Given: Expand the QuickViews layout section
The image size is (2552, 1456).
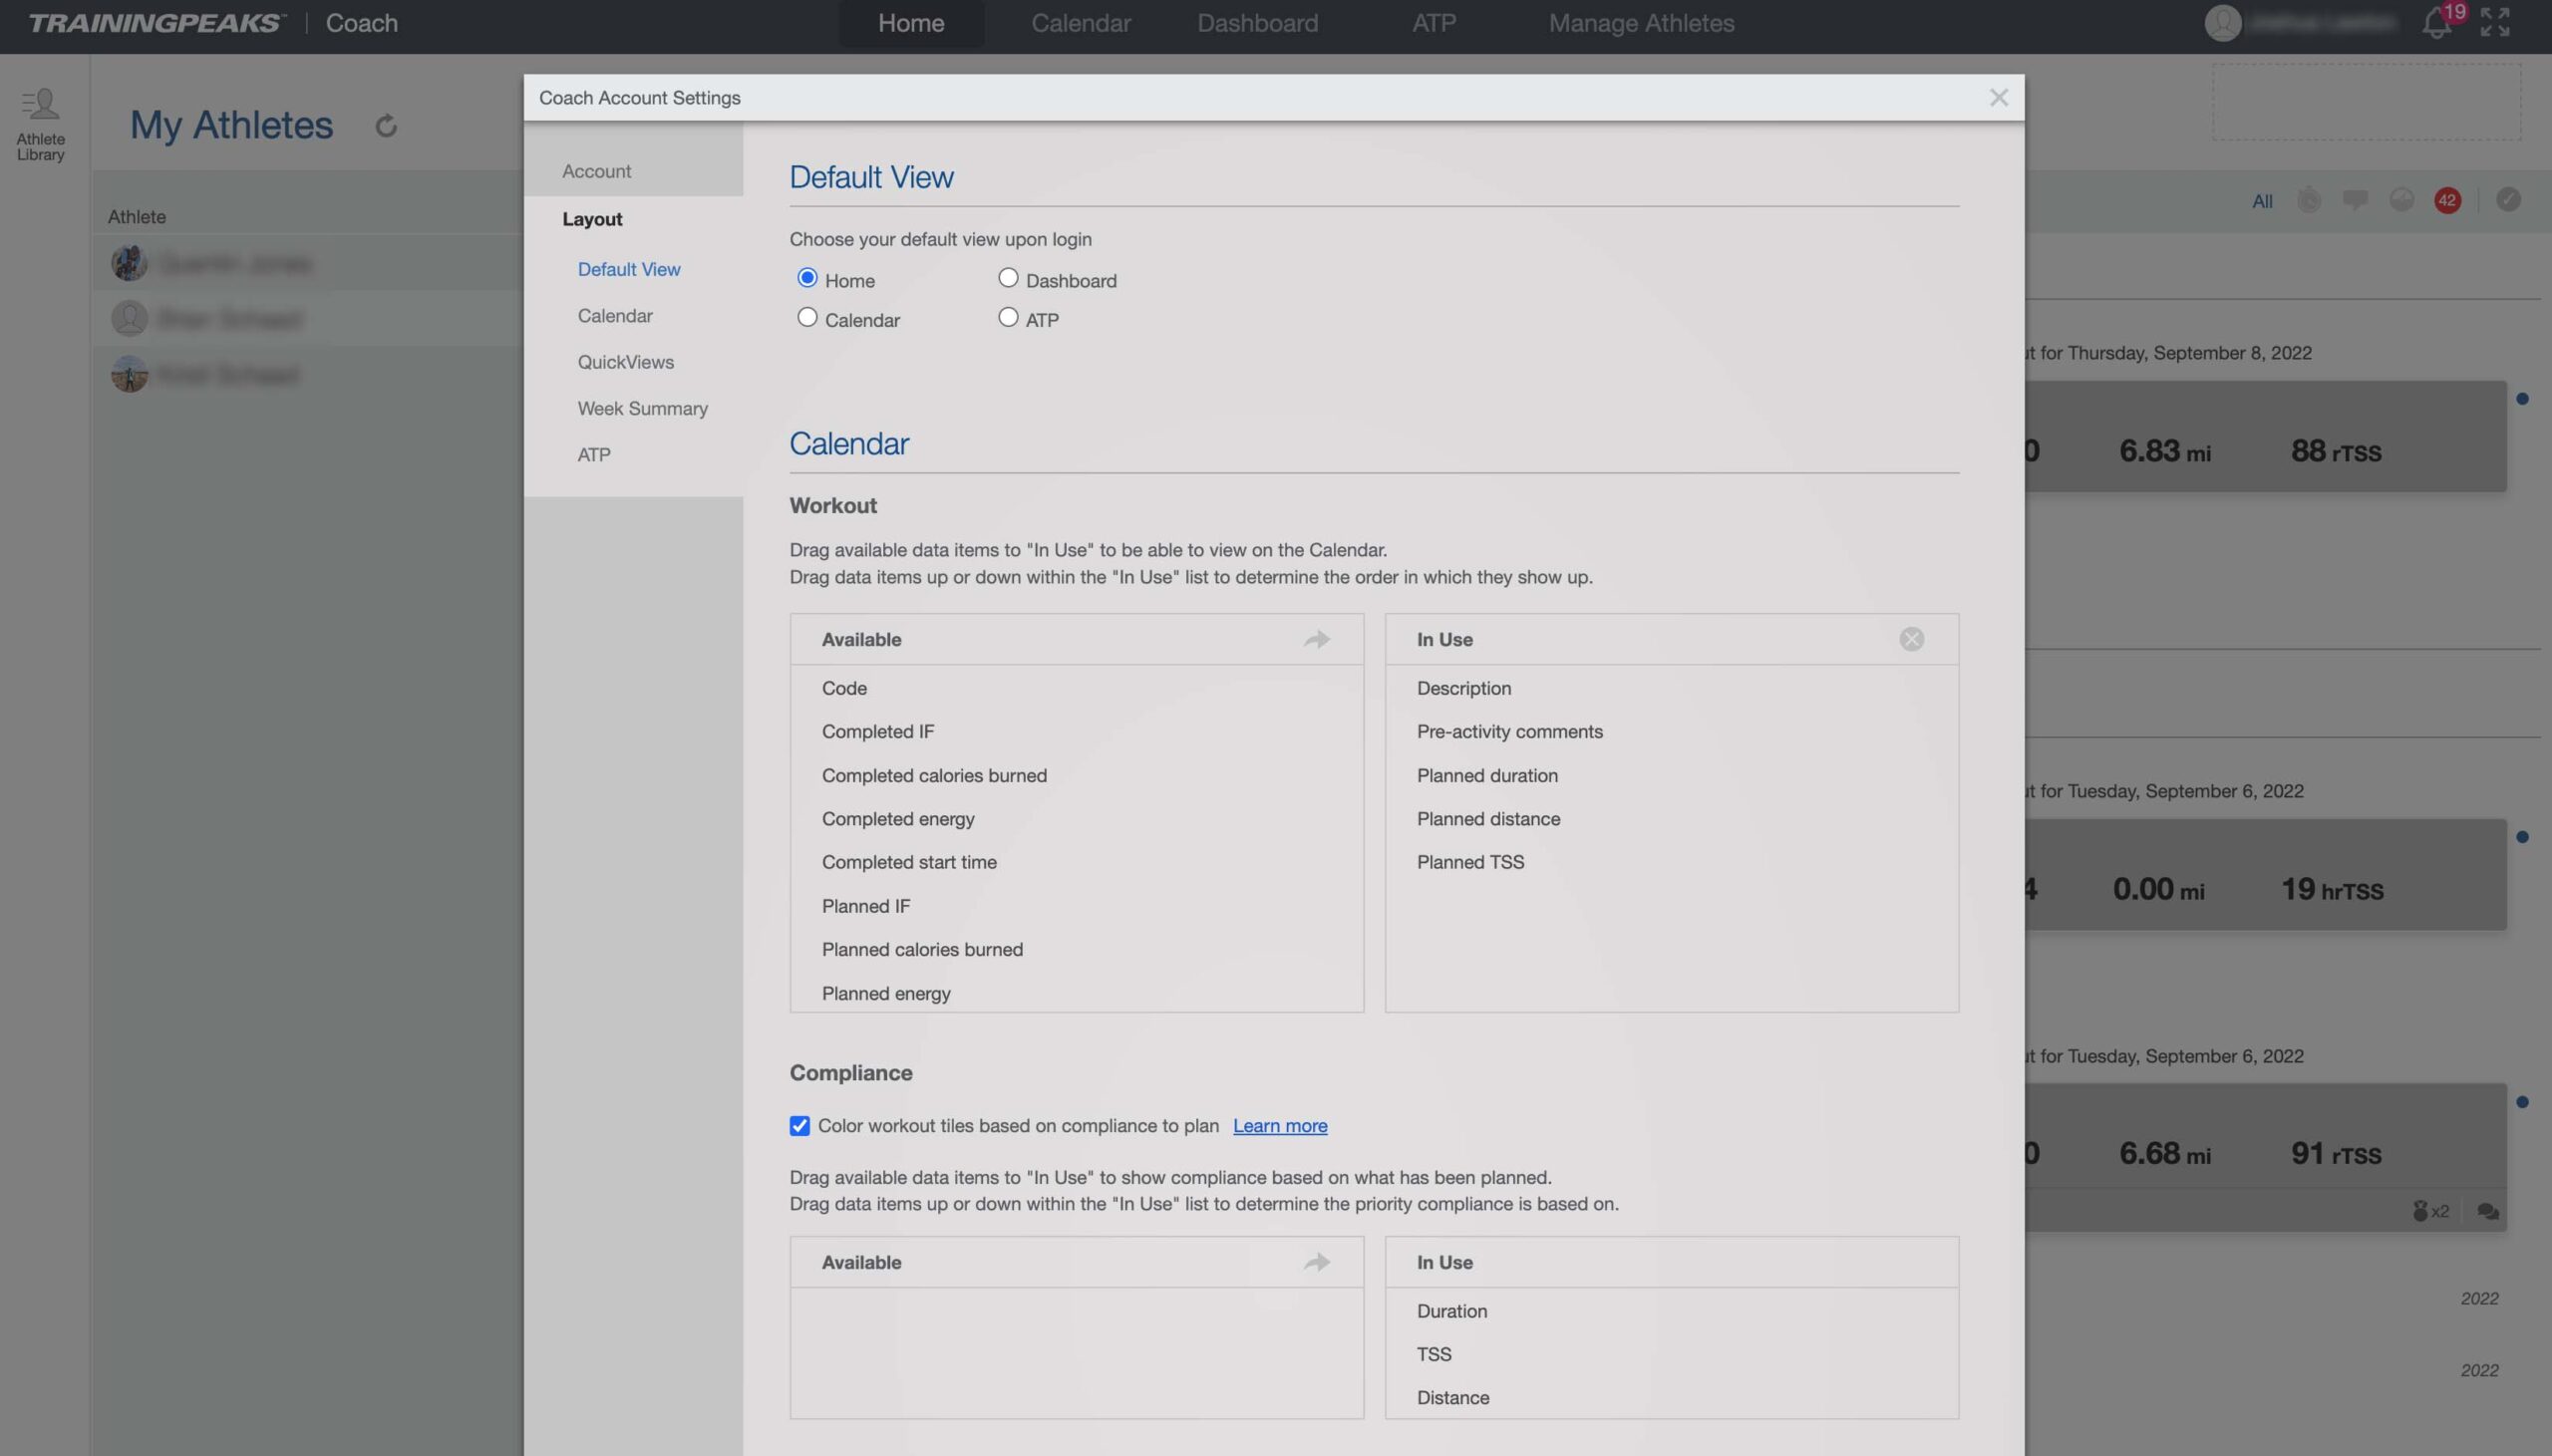Looking at the screenshot, I should coord(626,363).
